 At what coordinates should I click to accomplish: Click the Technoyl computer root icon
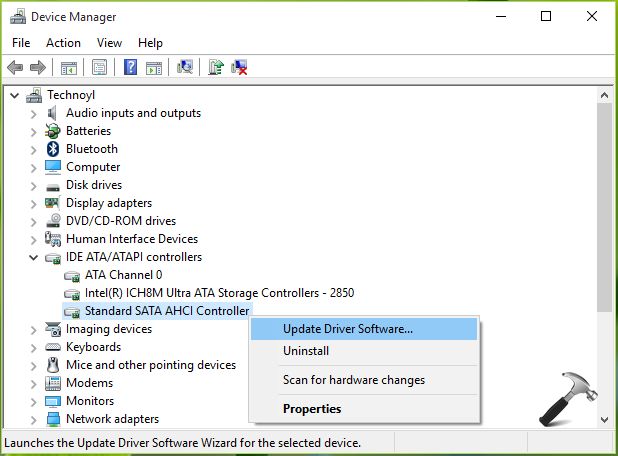[34, 95]
